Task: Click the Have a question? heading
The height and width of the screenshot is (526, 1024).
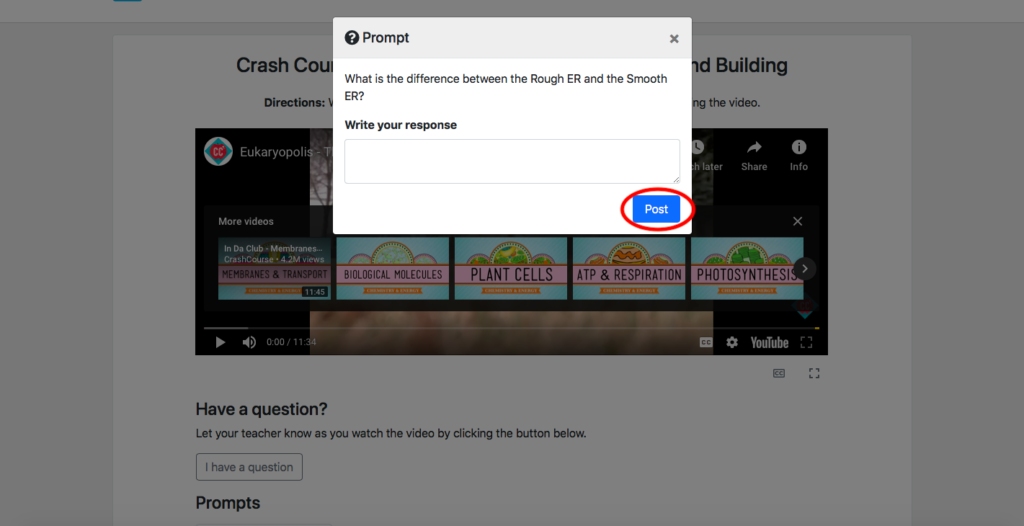Action: click(x=261, y=409)
